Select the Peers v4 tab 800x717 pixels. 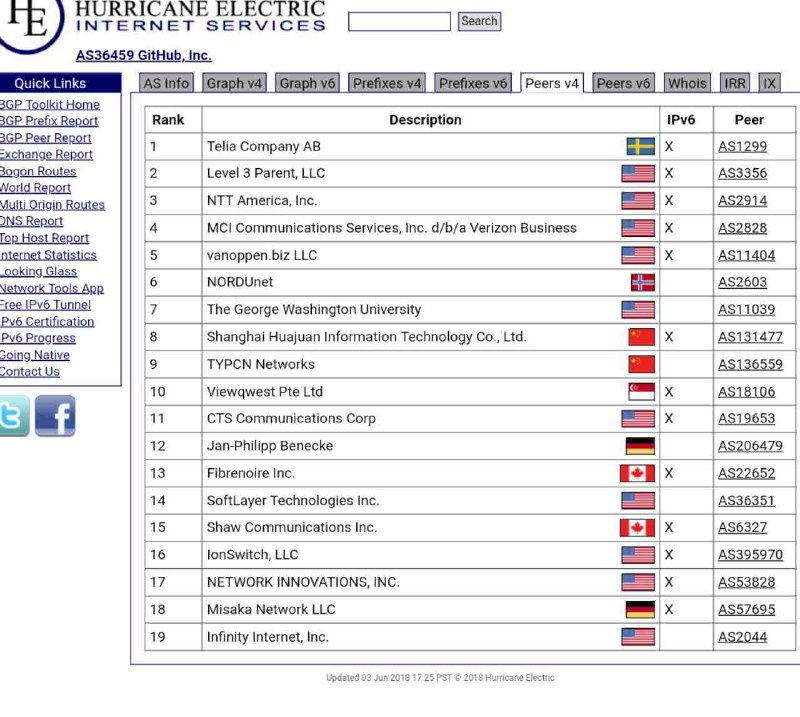coord(552,83)
